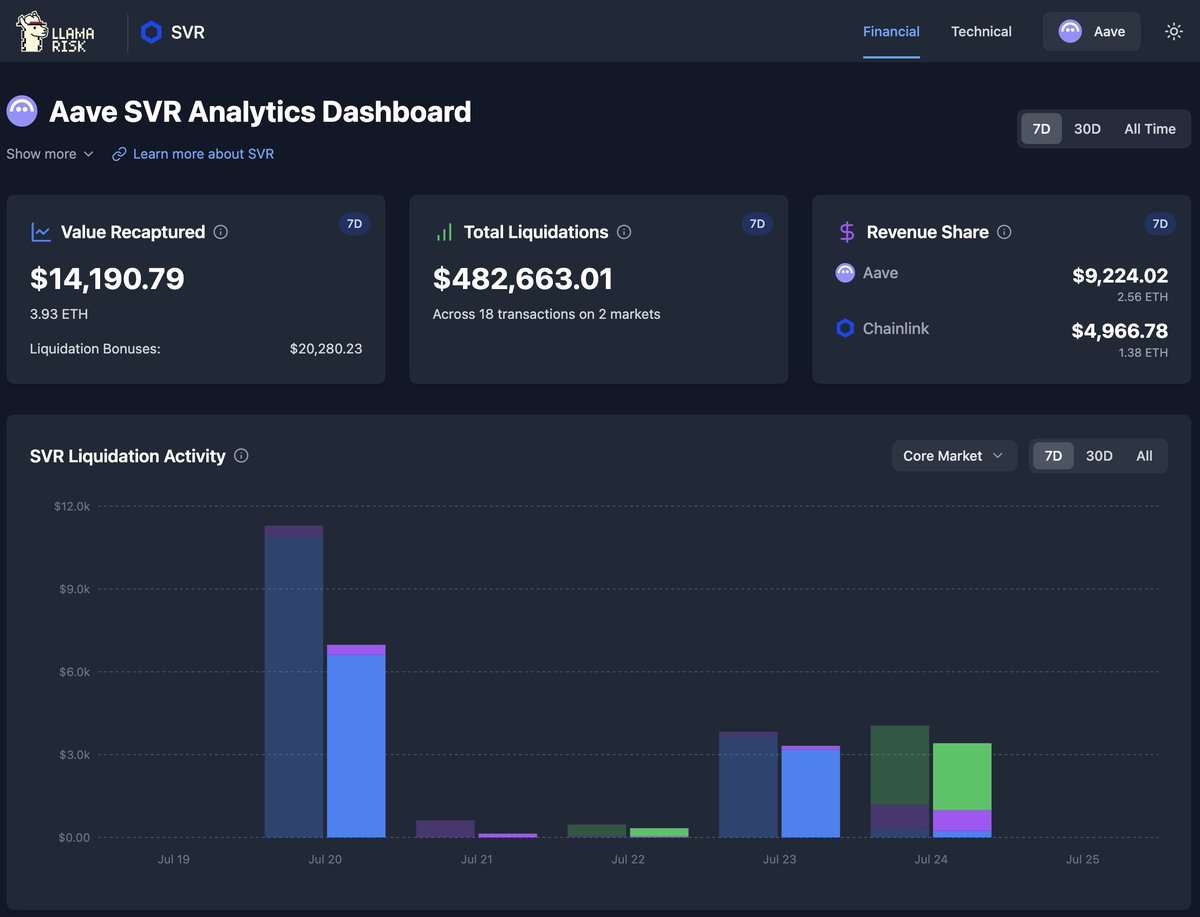Click the Jul 20 axis label

(x=325, y=859)
